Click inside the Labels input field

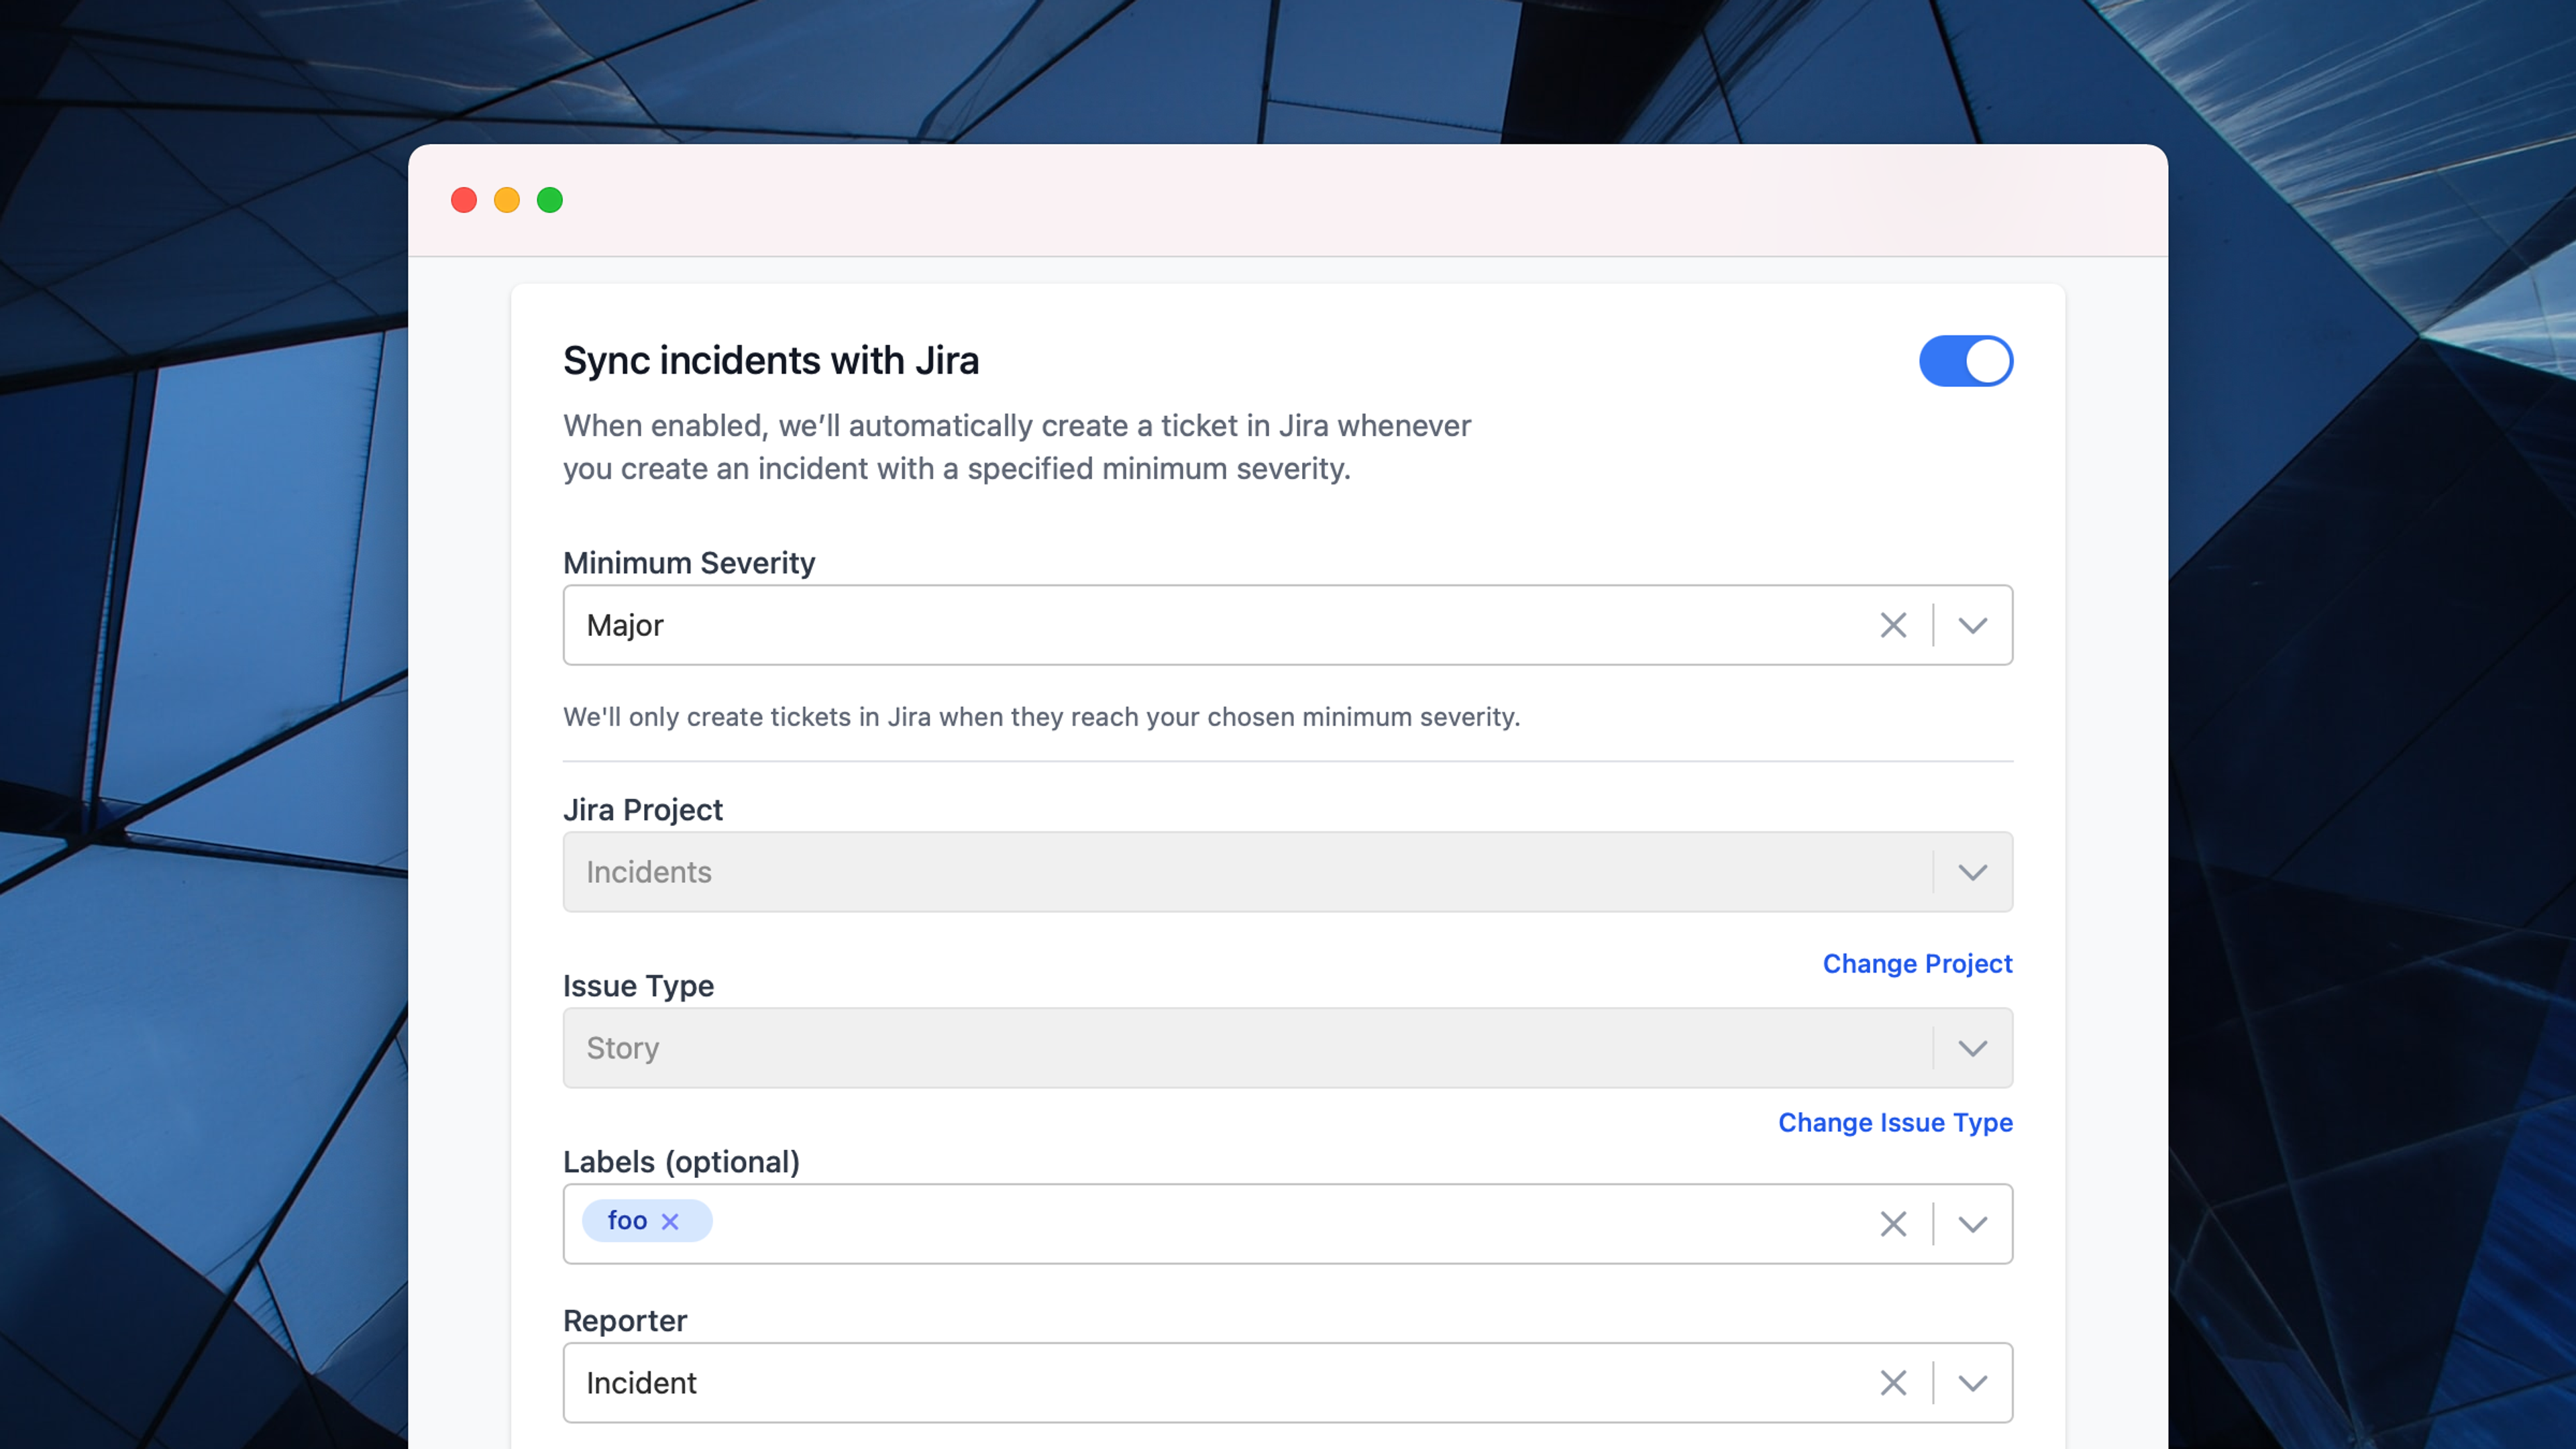click(1287, 1224)
